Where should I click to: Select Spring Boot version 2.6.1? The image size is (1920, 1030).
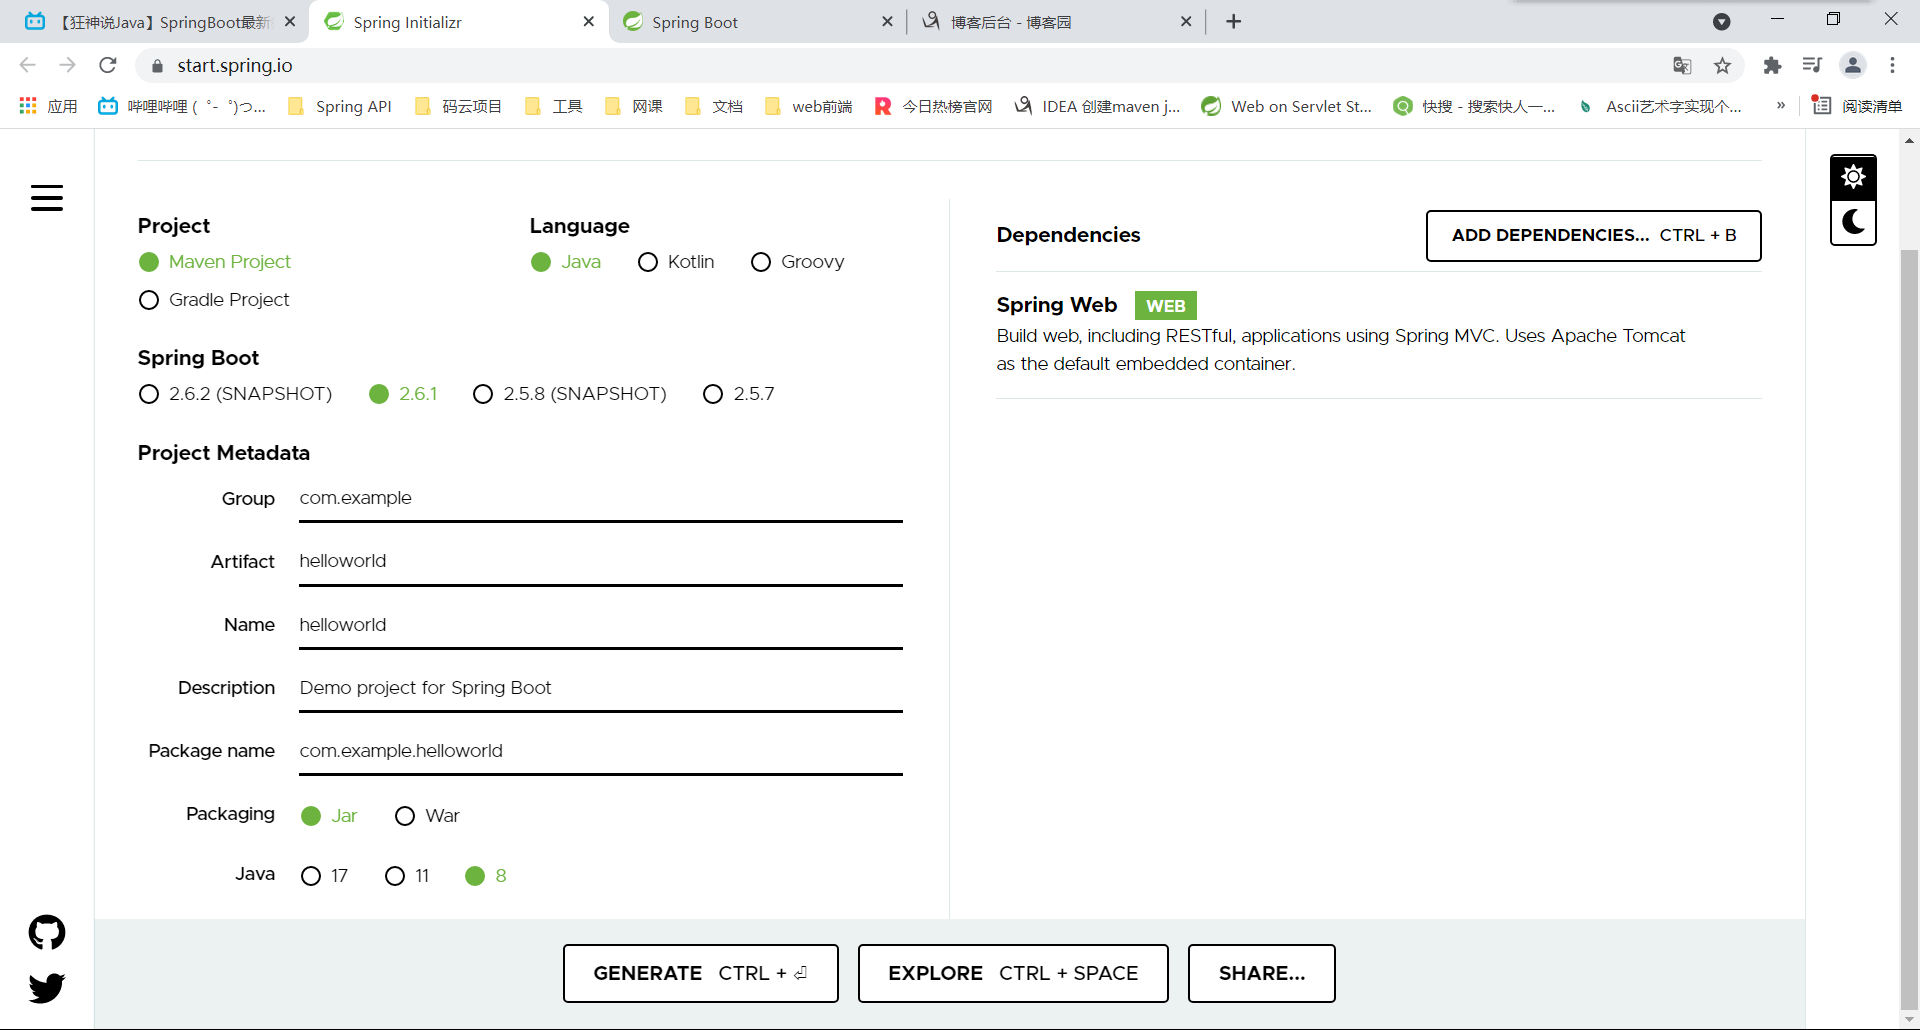(x=403, y=394)
